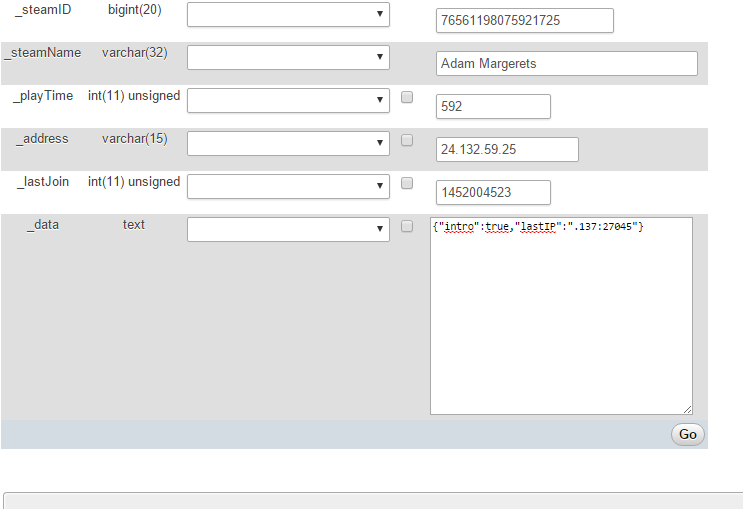The height and width of the screenshot is (509, 743).
Task: Click the _data column label
Action: 43,225
